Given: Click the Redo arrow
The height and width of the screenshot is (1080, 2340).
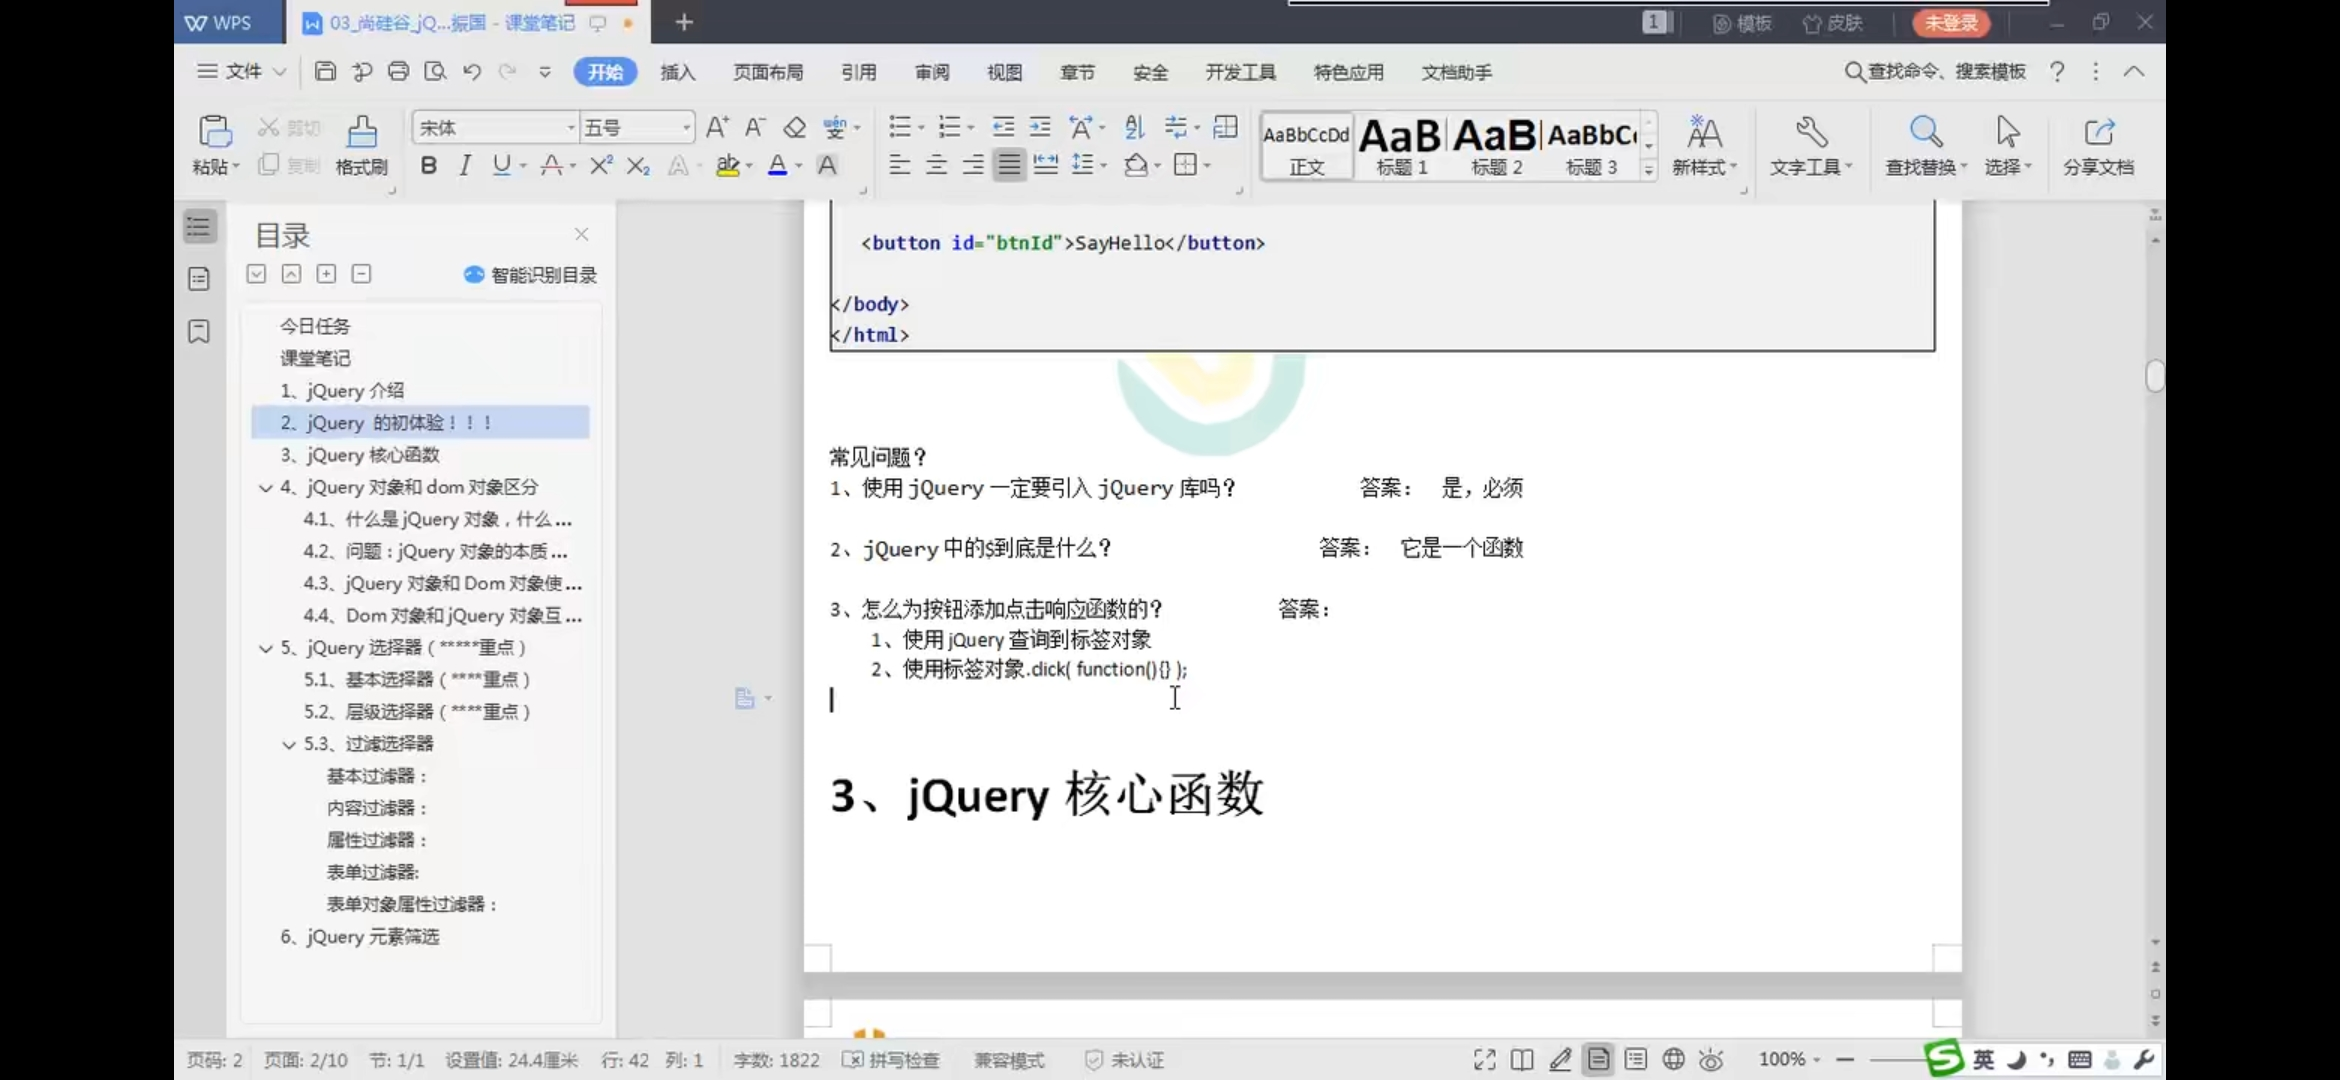Looking at the screenshot, I should (508, 71).
